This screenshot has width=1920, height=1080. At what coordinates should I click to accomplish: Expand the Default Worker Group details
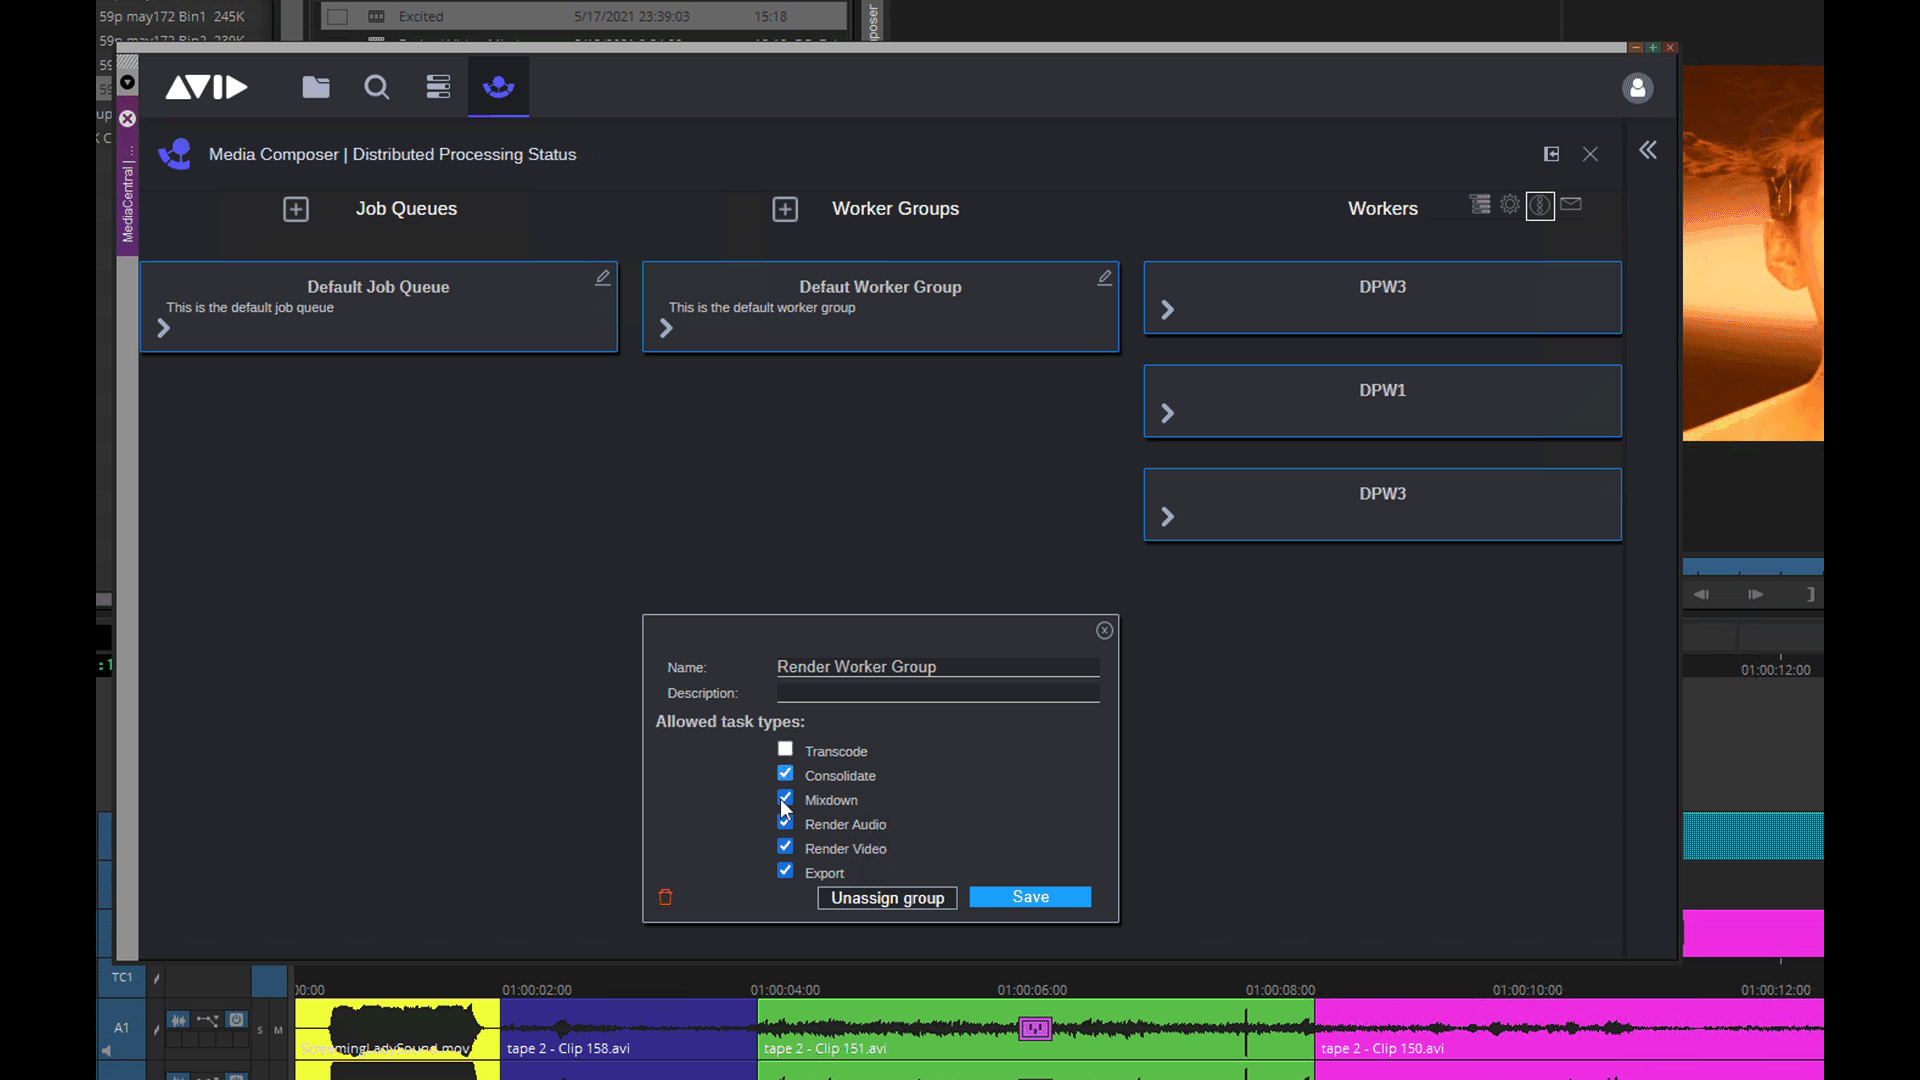click(x=666, y=328)
